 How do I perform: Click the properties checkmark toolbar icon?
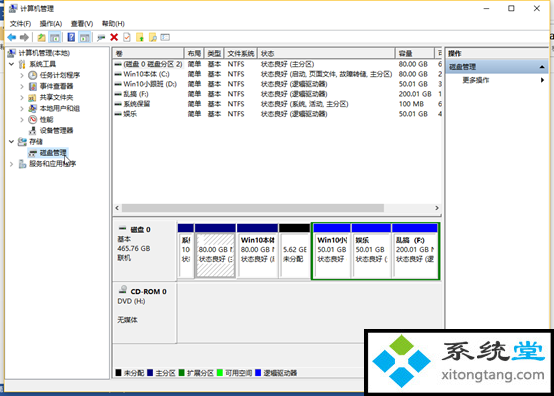coord(126,37)
